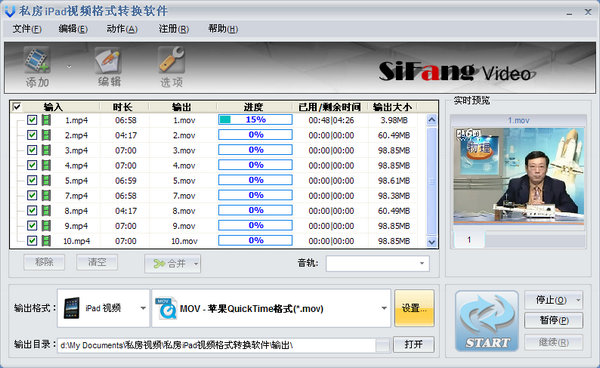This screenshot has width=600, height=368.
Task: Click the big START convert button
Action: pyautogui.click(x=486, y=321)
